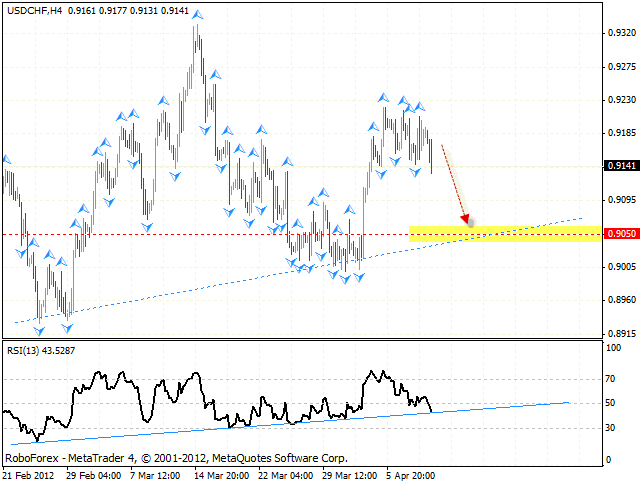The image size is (640, 483).
Task: Click the 0.9320 price axis label
Action: (x=621, y=33)
